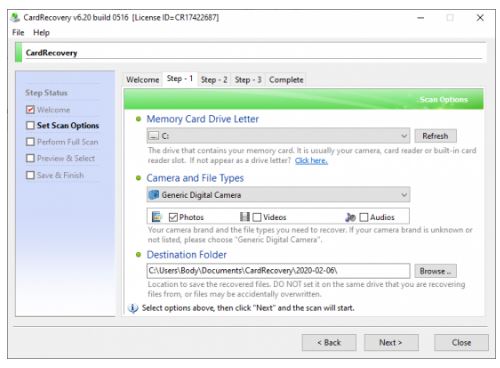Minimize the CardRecovery window
Screen dimensions: 500x368
point(421,18)
